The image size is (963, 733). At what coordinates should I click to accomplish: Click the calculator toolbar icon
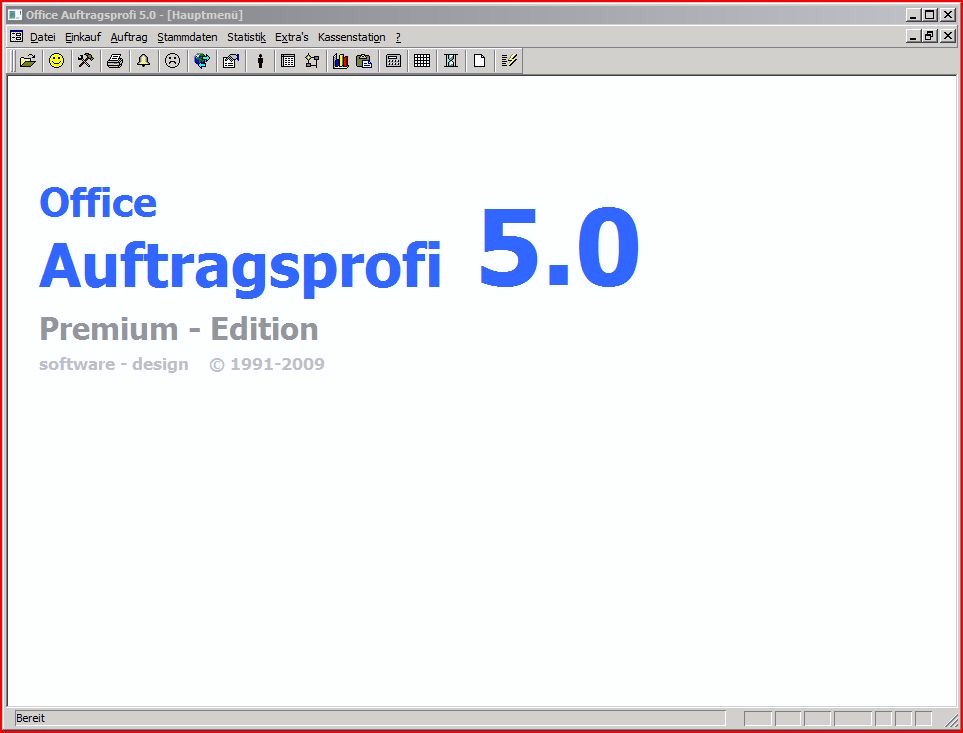coord(393,61)
